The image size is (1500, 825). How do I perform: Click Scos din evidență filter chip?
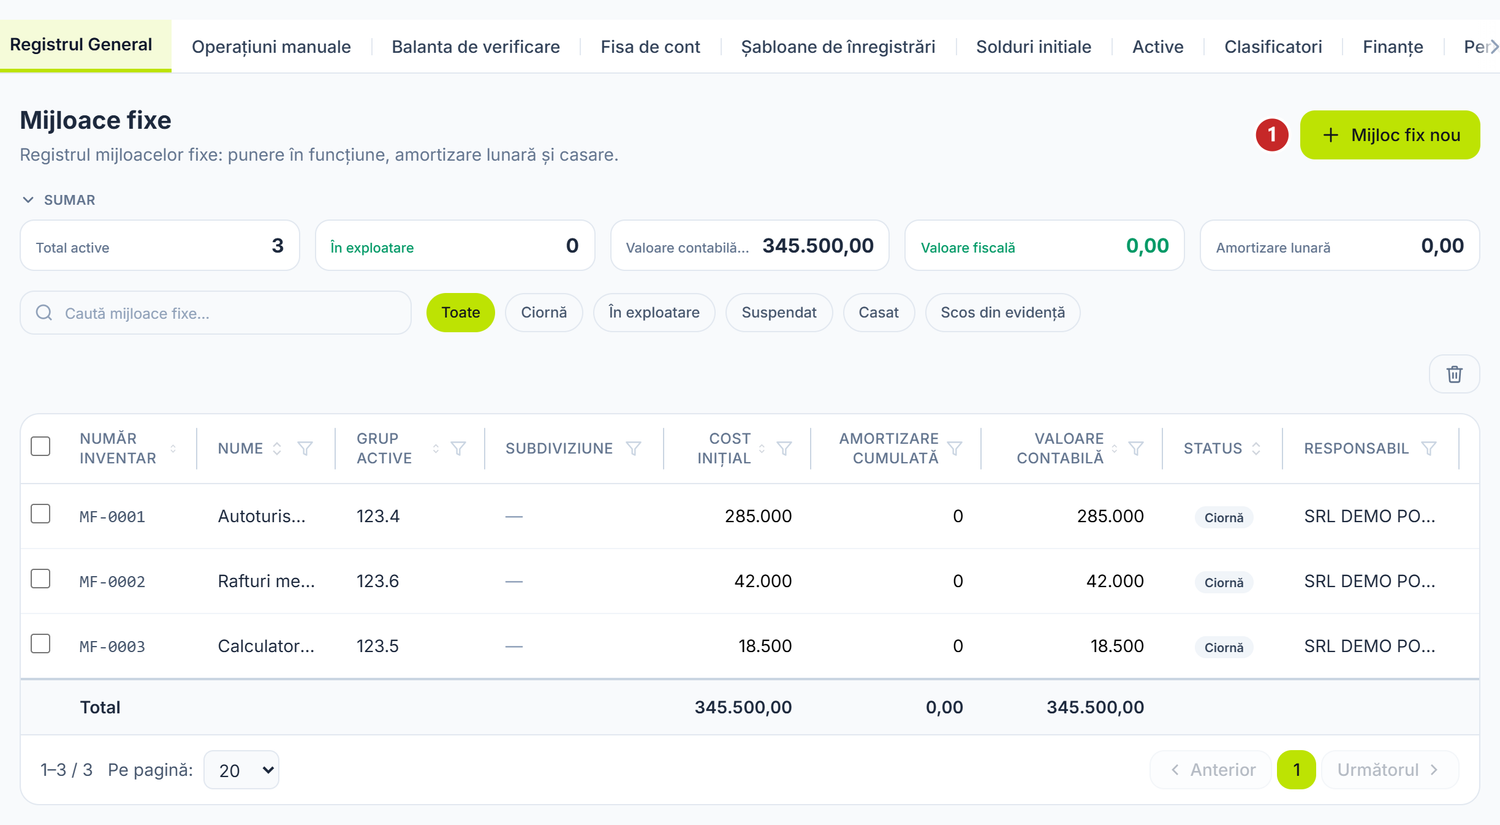[x=1003, y=313]
